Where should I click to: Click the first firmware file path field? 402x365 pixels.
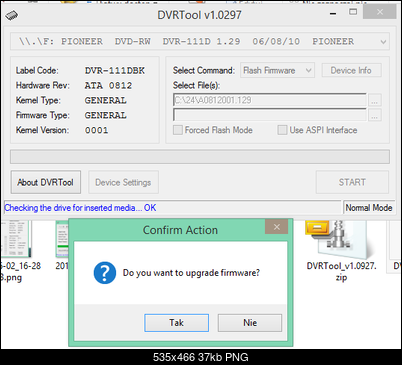270,100
